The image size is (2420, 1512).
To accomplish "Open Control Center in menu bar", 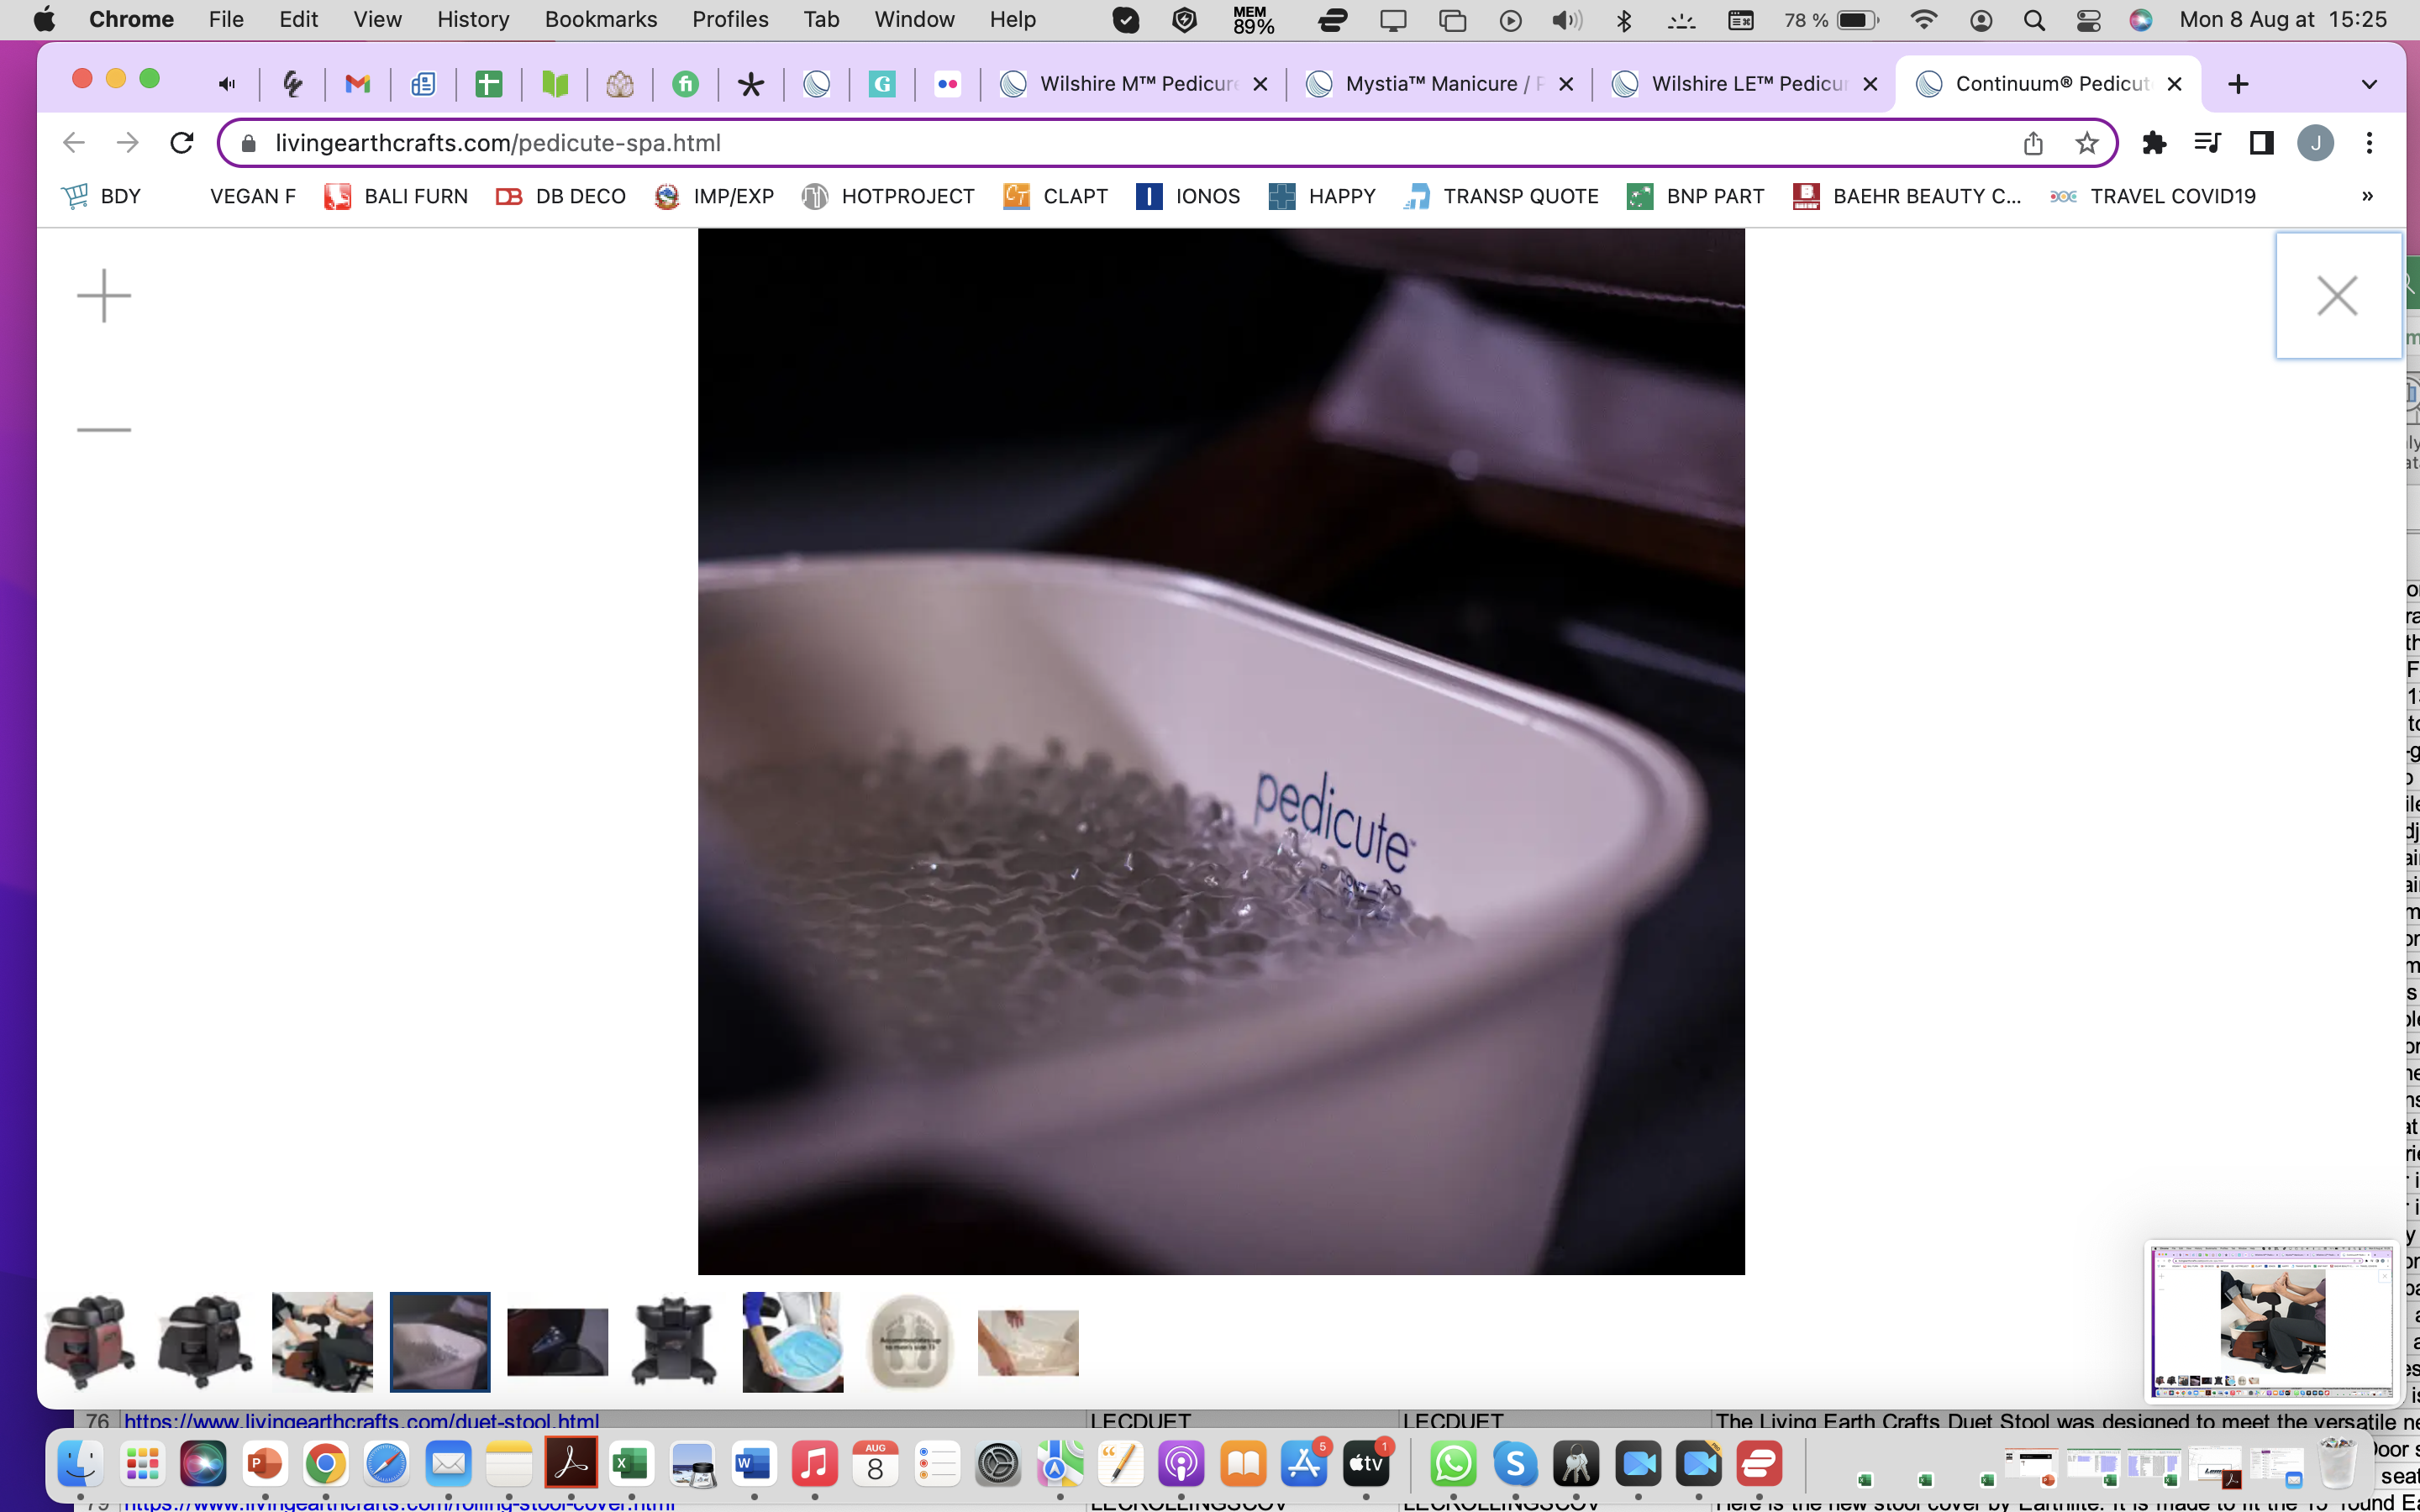I will 2088,20.
